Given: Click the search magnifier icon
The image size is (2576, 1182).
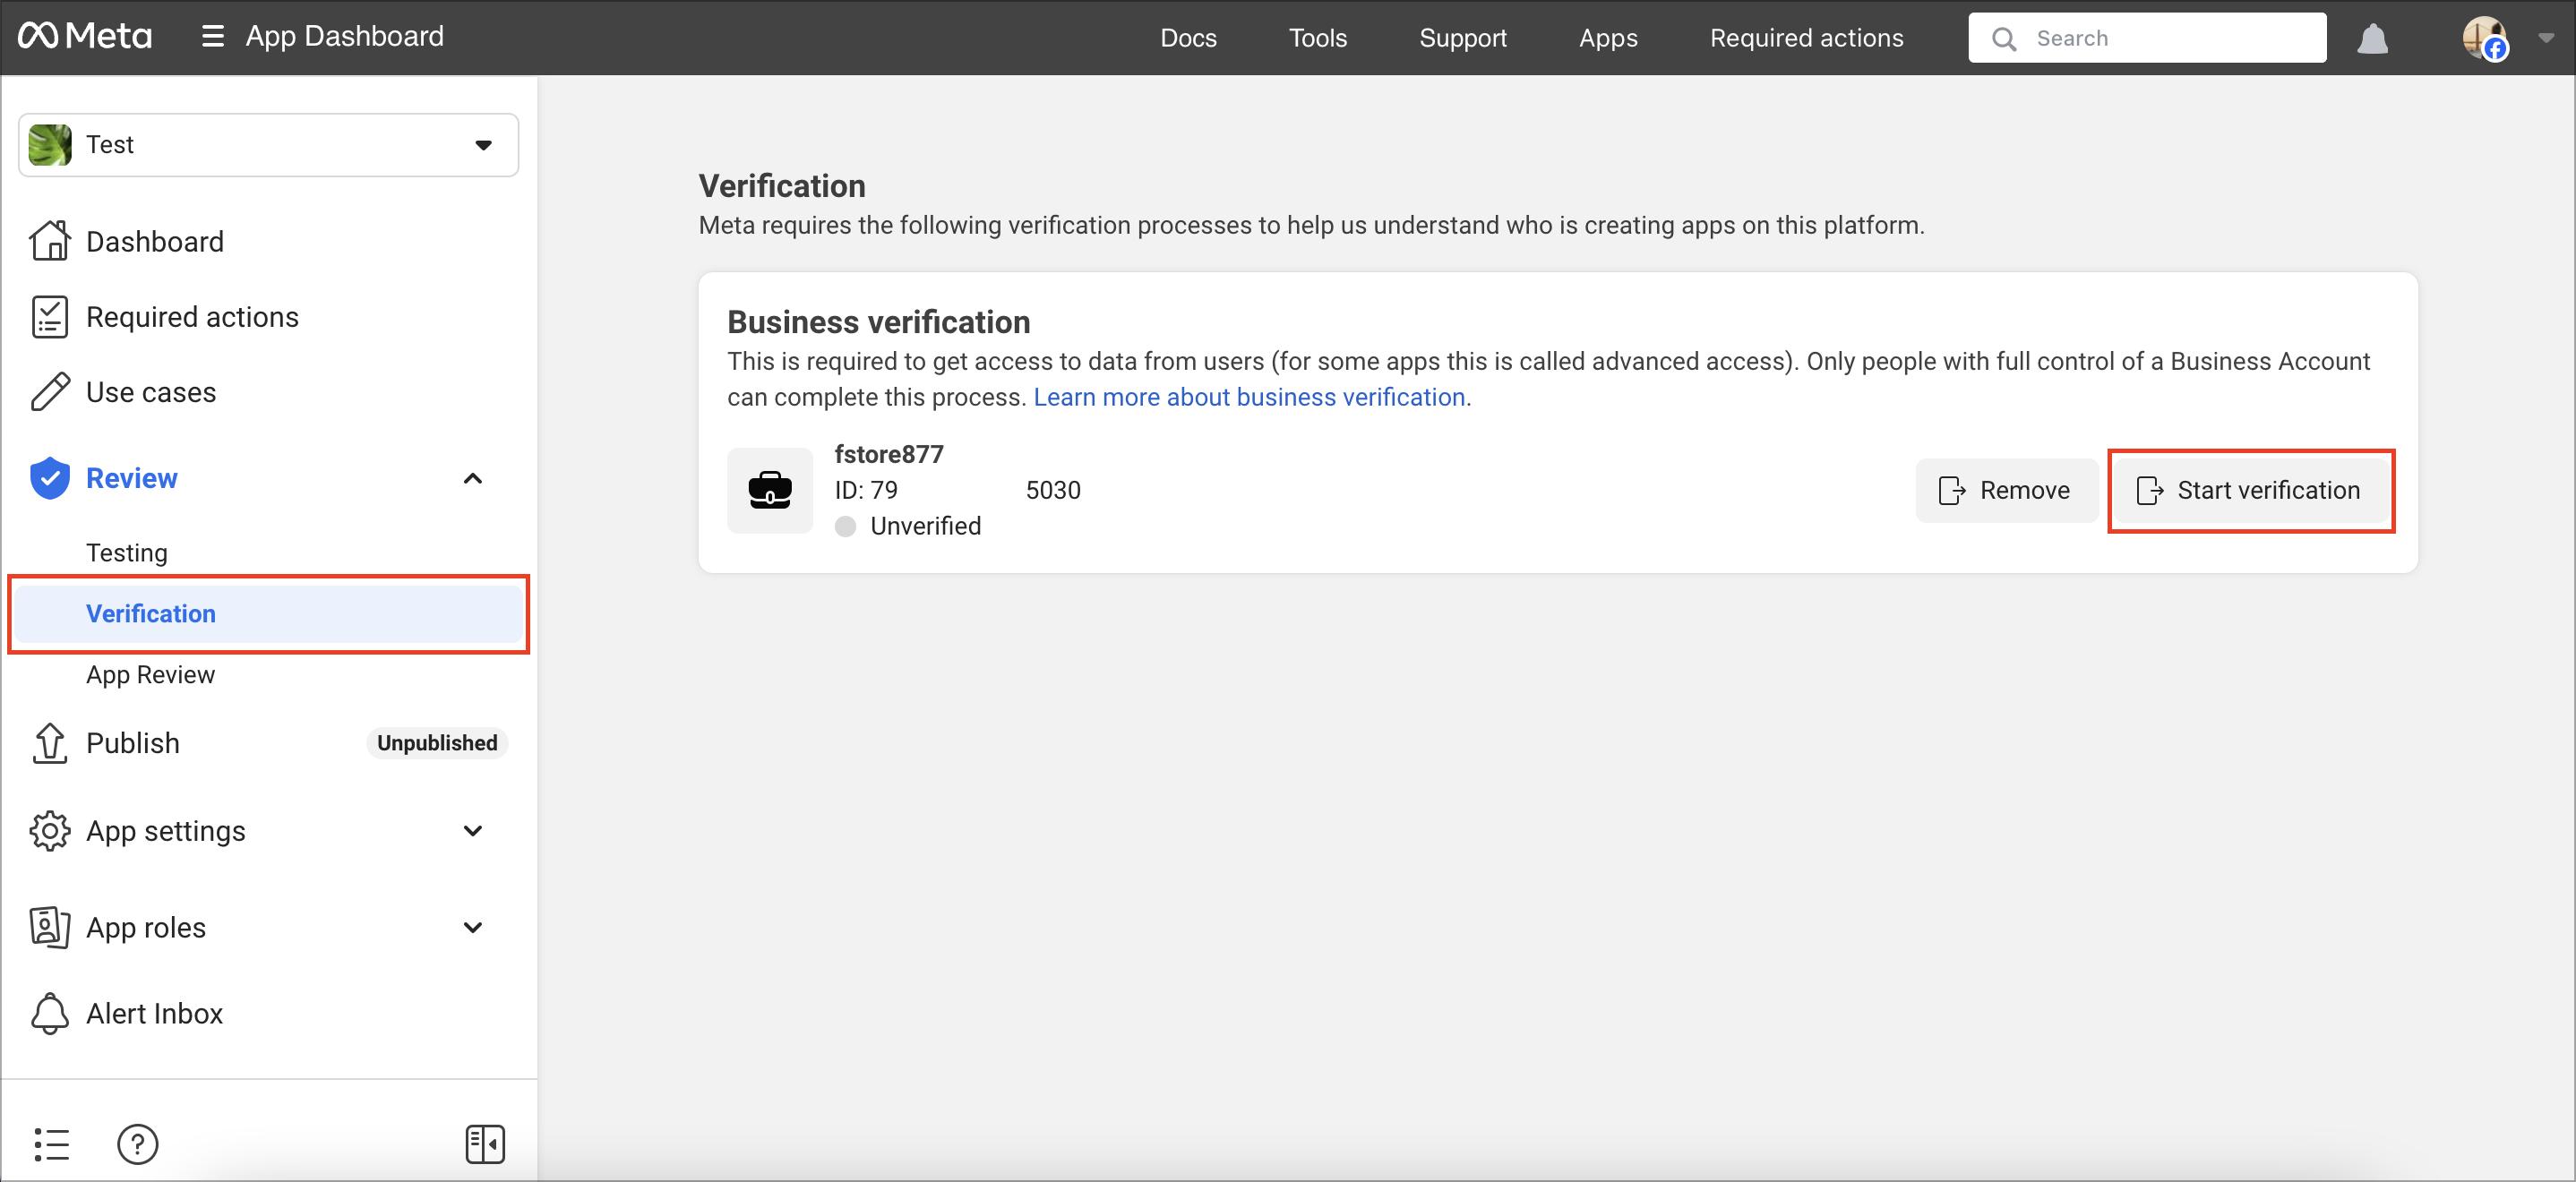Looking at the screenshot, I should pos(2003,38).
